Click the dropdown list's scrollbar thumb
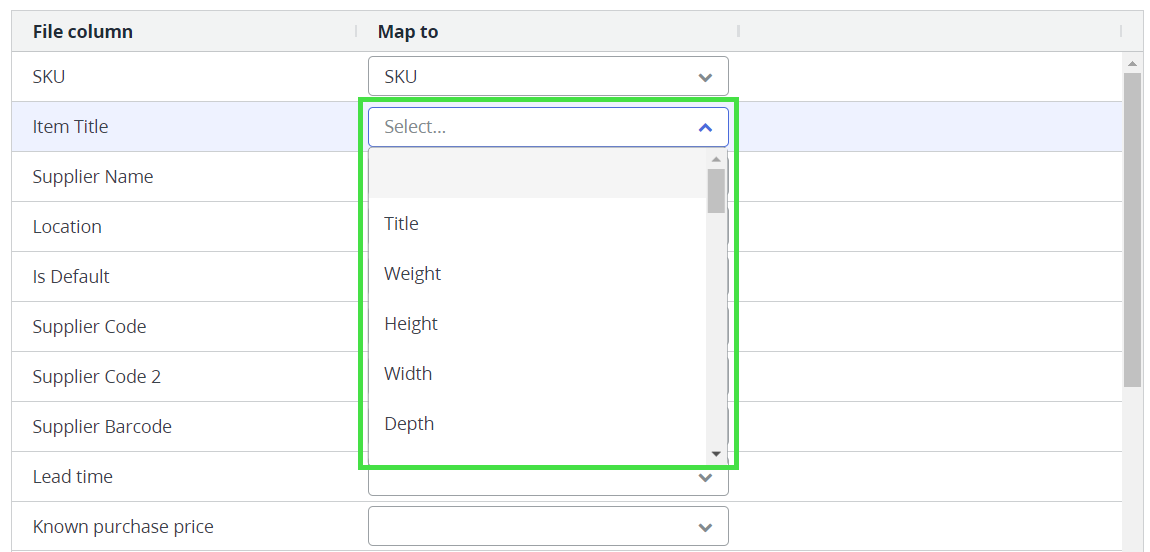1150x552 pixels. coord(716,190)
